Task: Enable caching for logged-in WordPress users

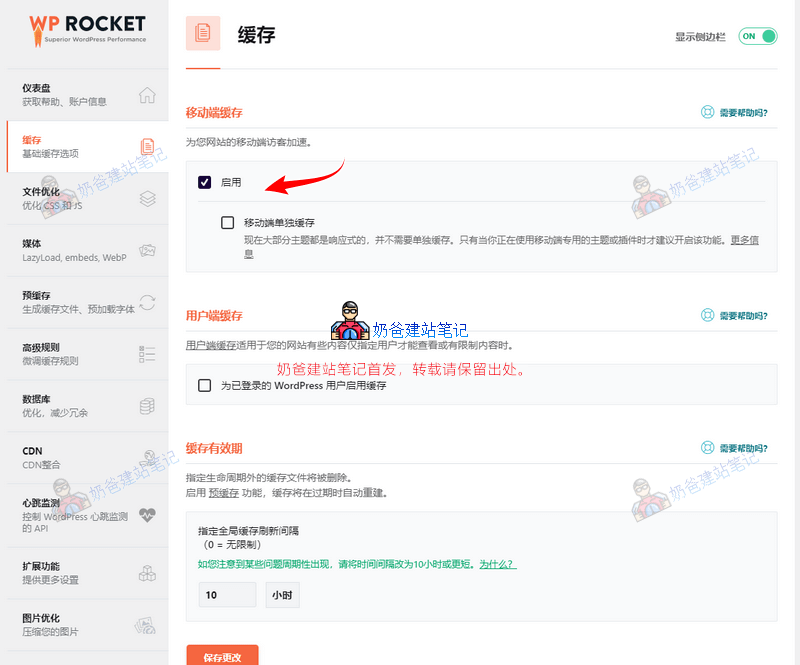Action: 204,385
